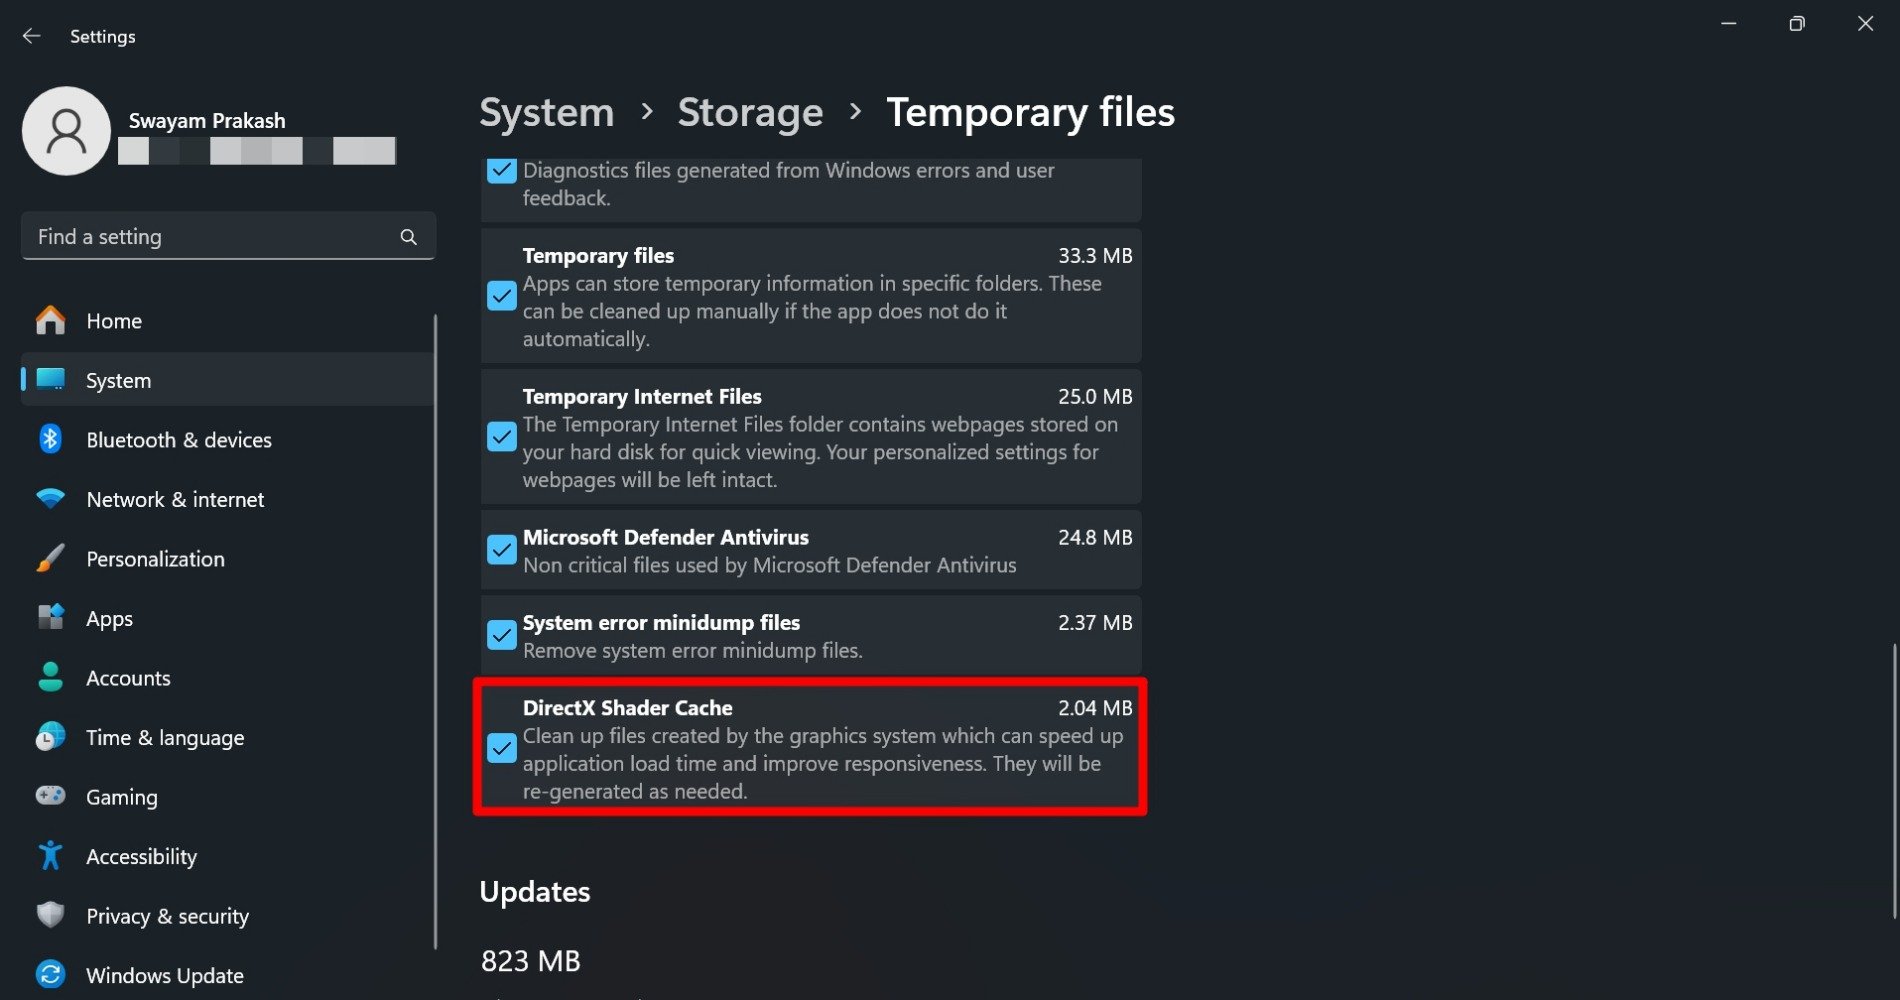Open Personalization via paintbrush icon
Image resolution: width=1900 pixels, height=1000 pixels.
[50, 559]
